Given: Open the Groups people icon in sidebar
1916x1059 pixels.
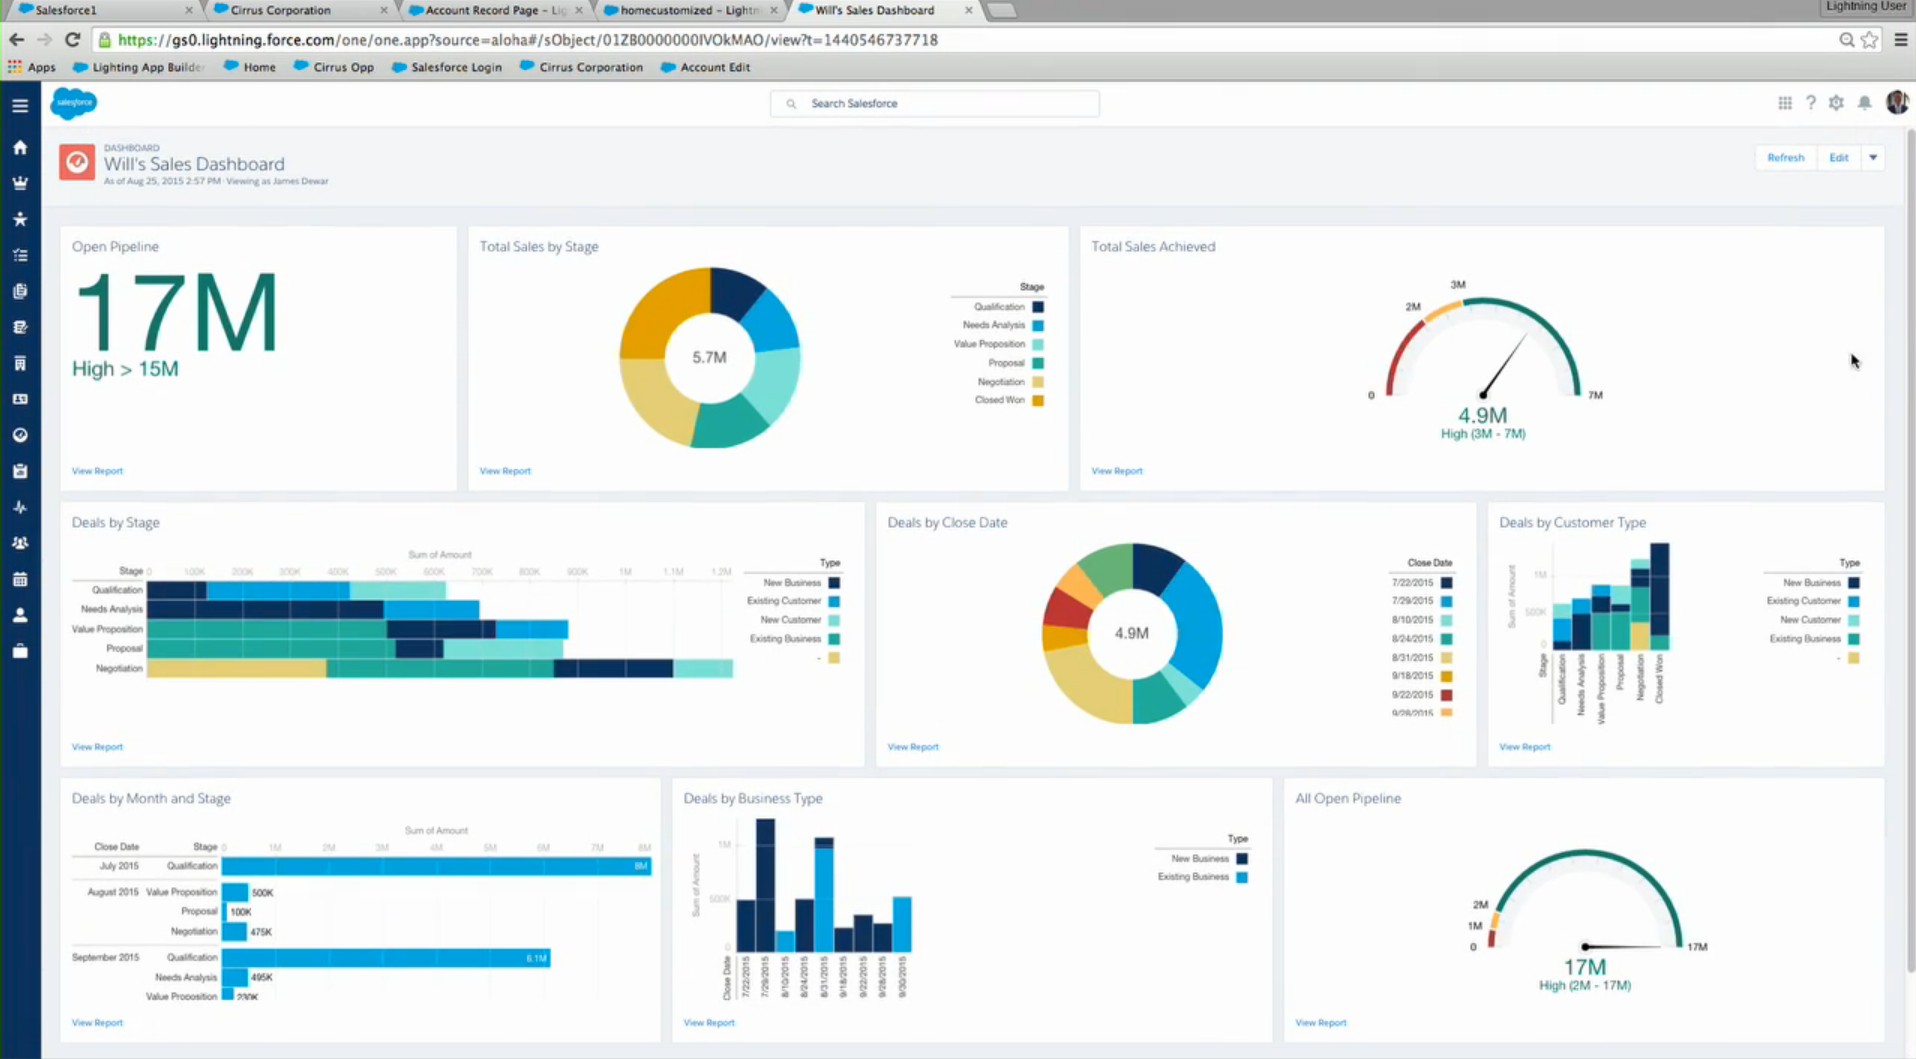Looking at the screenshot, I should (20, 543).
